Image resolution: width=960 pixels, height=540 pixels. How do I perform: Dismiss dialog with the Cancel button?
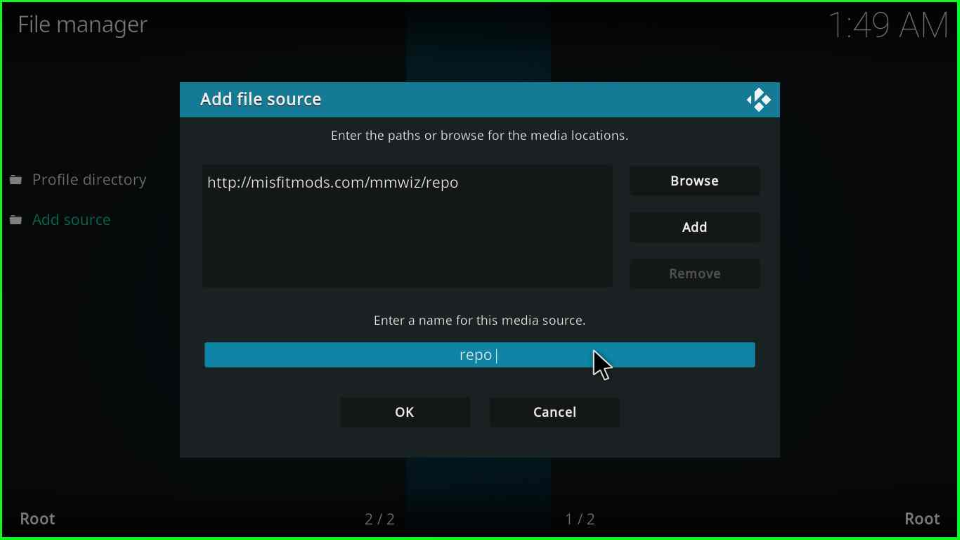(x=555, y=412)
